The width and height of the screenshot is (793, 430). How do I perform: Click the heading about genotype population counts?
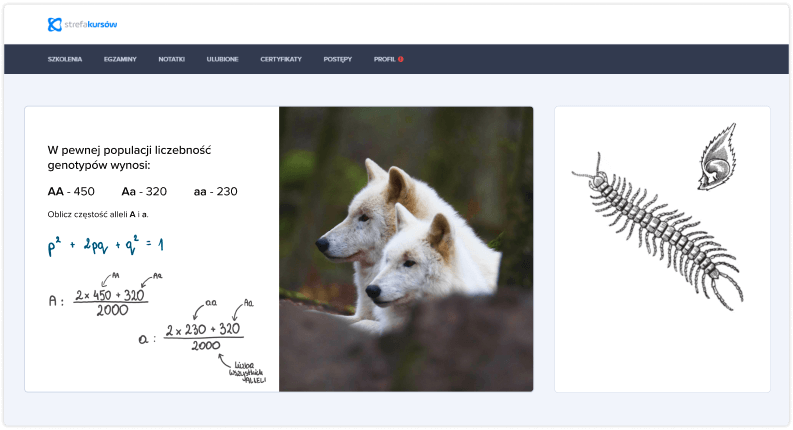(x=129, y=157)
